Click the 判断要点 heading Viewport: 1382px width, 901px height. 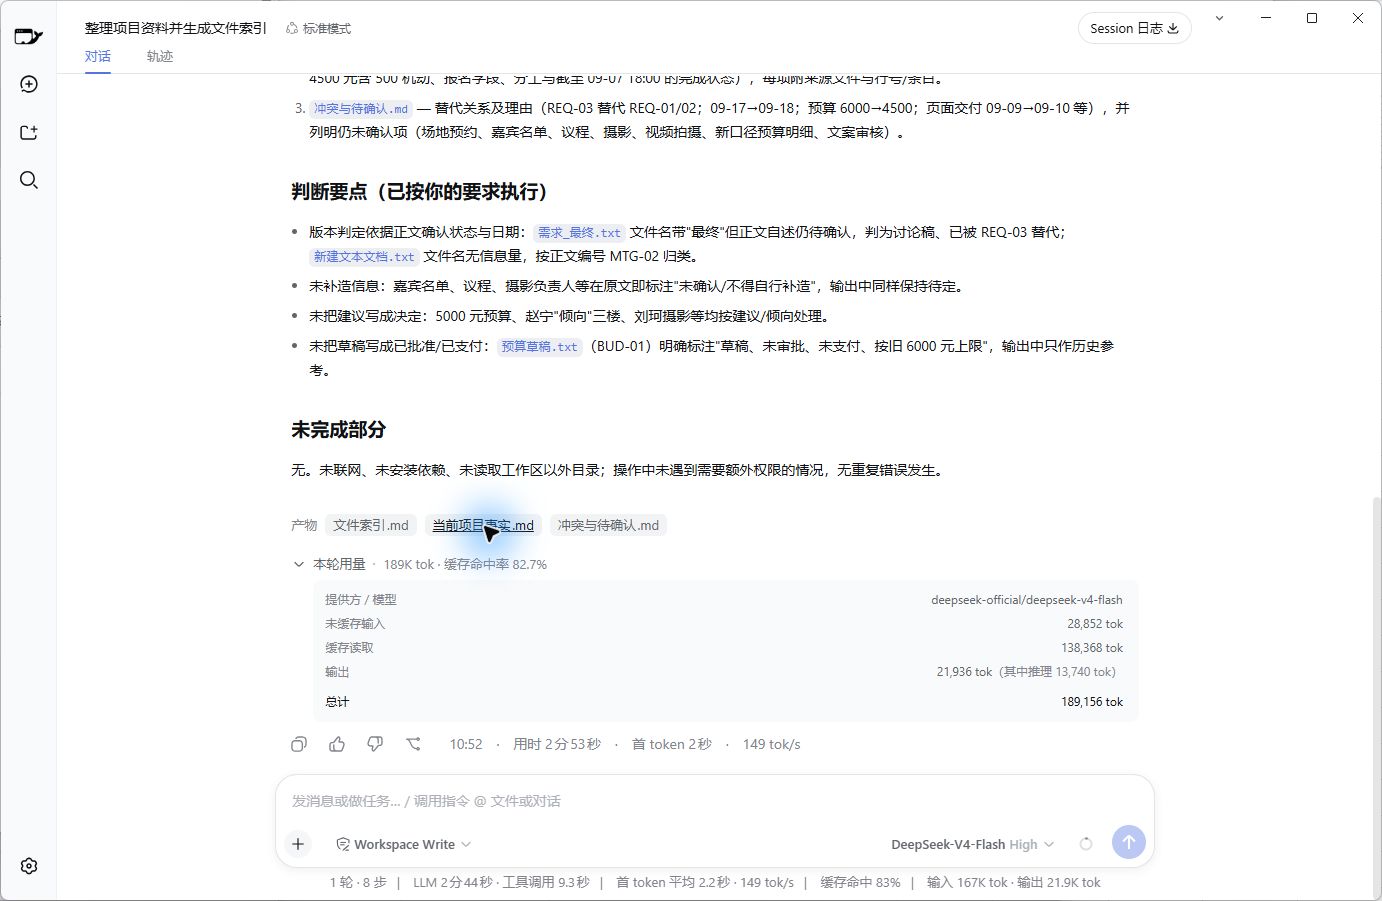click(x=420, y=192)
